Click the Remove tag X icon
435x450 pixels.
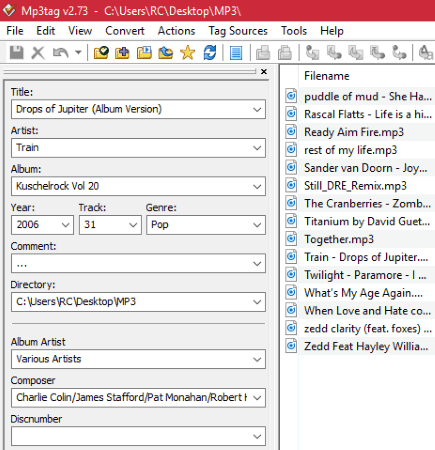pyautogui.click(x=38, y=53)
